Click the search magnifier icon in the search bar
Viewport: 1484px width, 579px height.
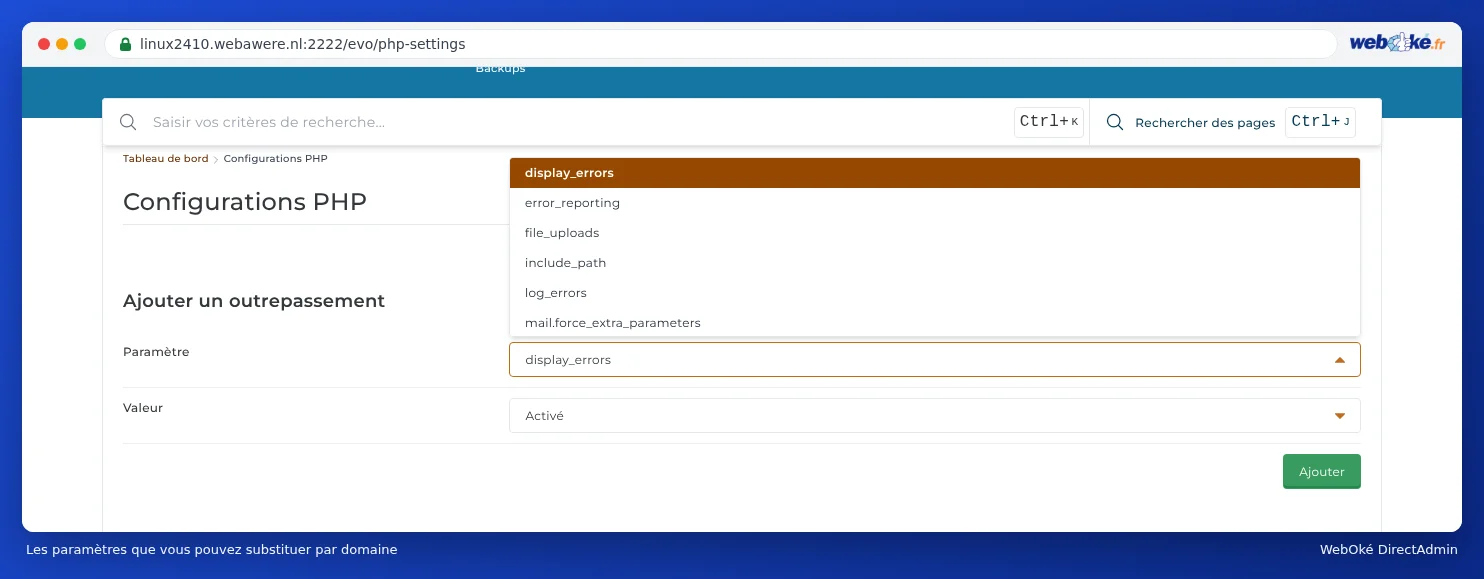click(x=128, y=122)
